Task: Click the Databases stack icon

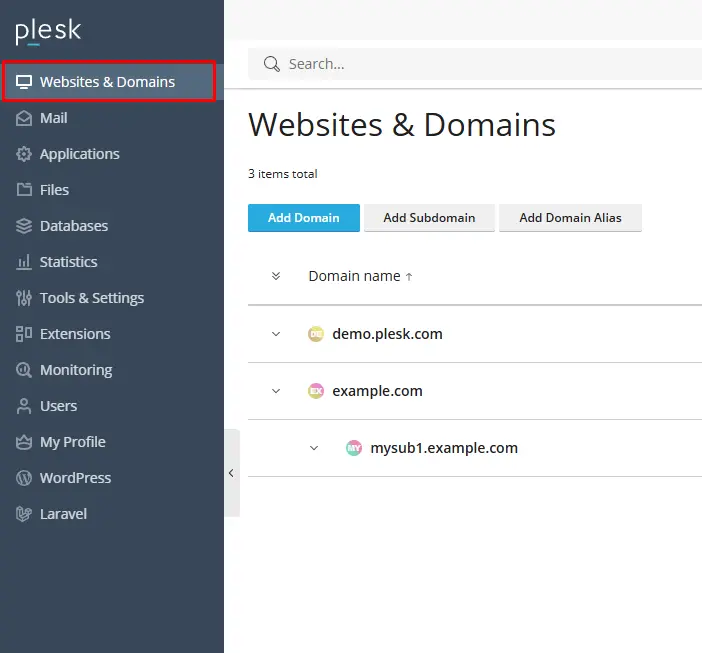Action: click(x=24, y=226)
